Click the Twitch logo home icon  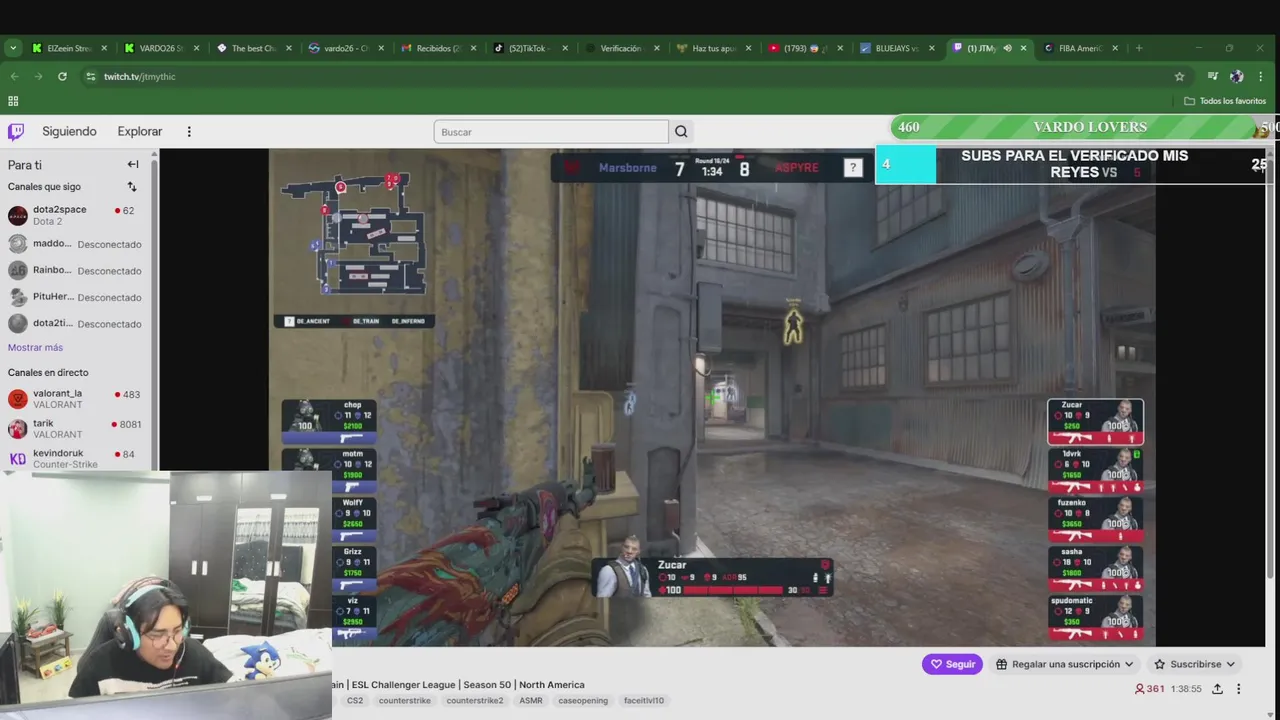tap(16, 131)
